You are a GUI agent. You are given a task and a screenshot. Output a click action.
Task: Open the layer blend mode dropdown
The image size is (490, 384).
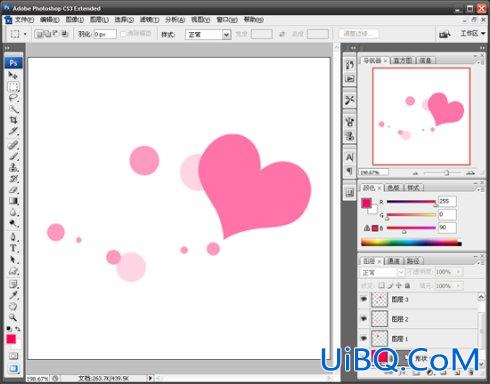click(382, 272)
